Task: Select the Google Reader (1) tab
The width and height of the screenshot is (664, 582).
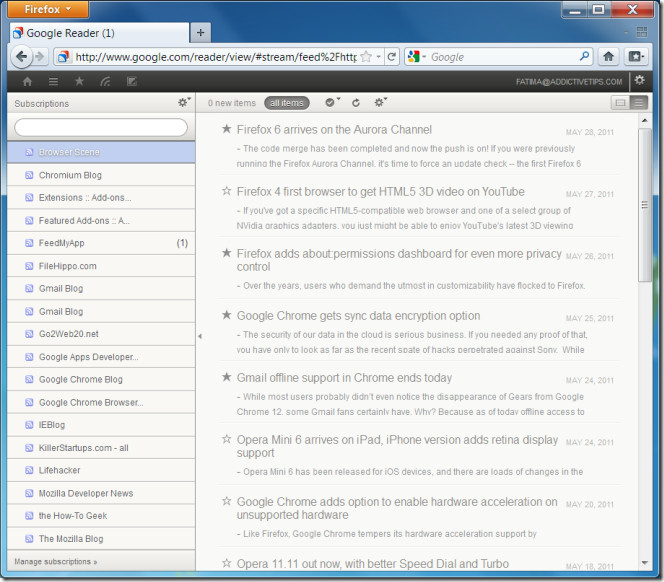Action: coord(99,33)
